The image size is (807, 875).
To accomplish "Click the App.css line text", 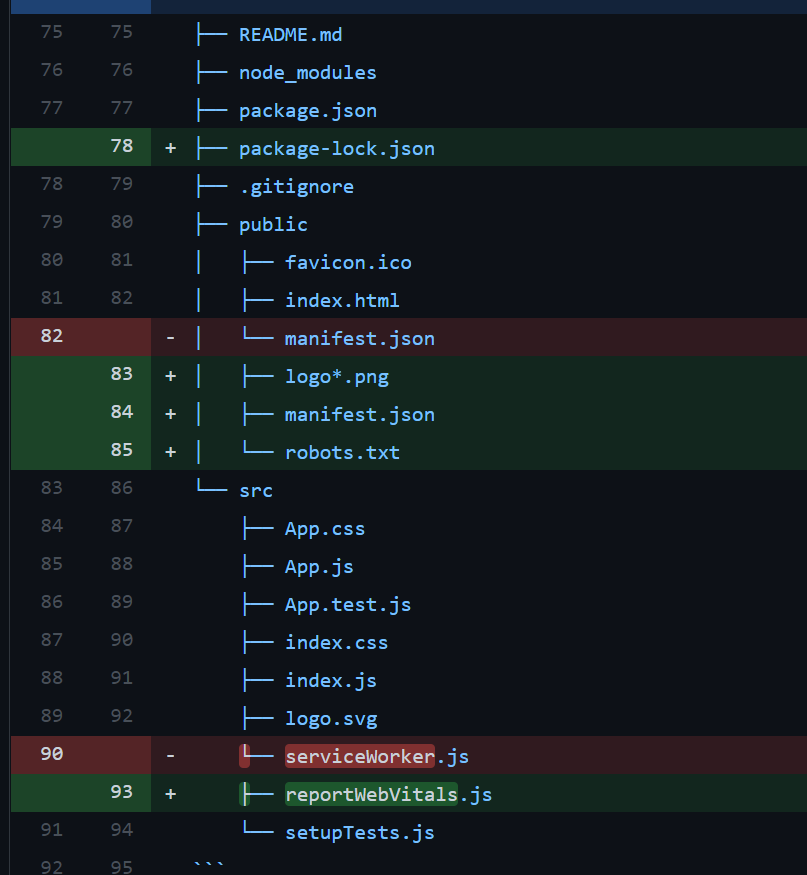I will 325,528.
